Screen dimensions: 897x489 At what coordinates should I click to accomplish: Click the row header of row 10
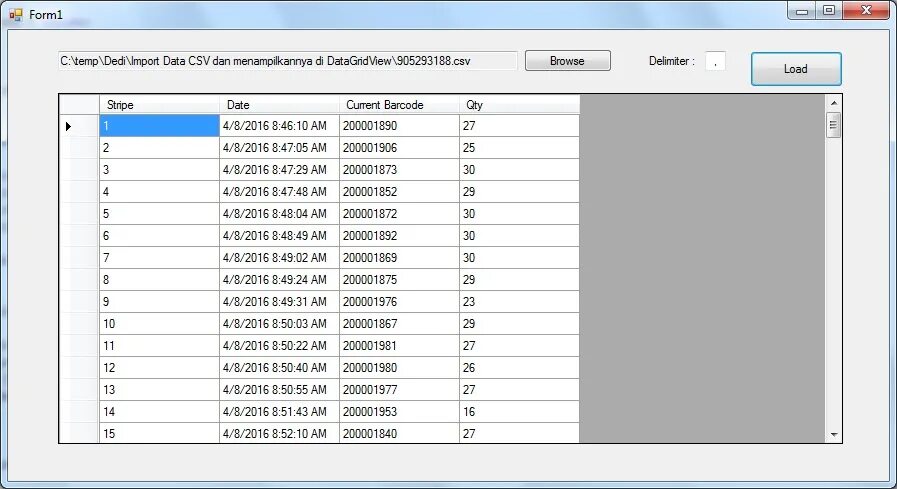tap(79, 324)
